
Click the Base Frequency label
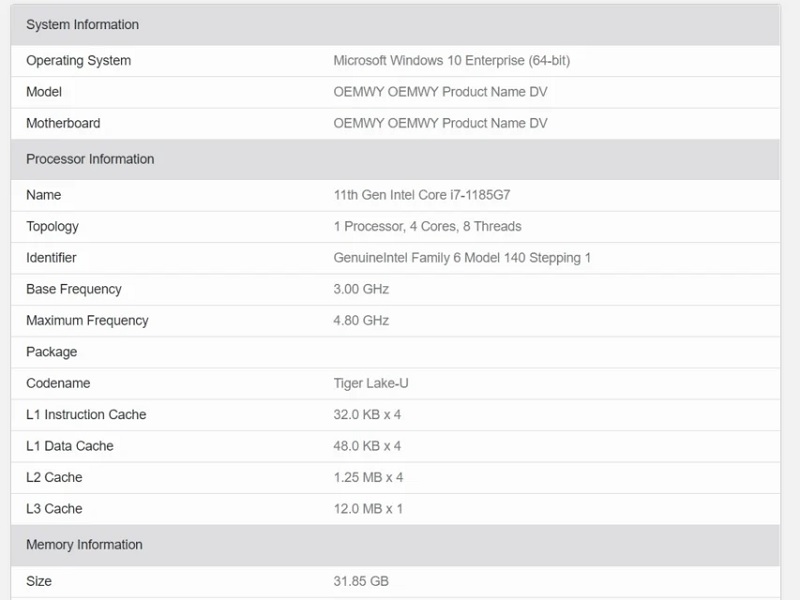tap(74, 289)
